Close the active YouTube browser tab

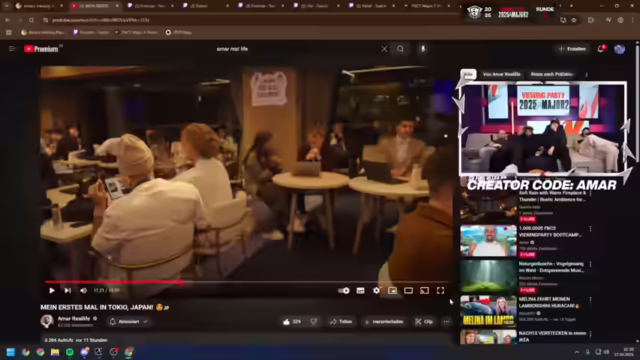(117, 6)
